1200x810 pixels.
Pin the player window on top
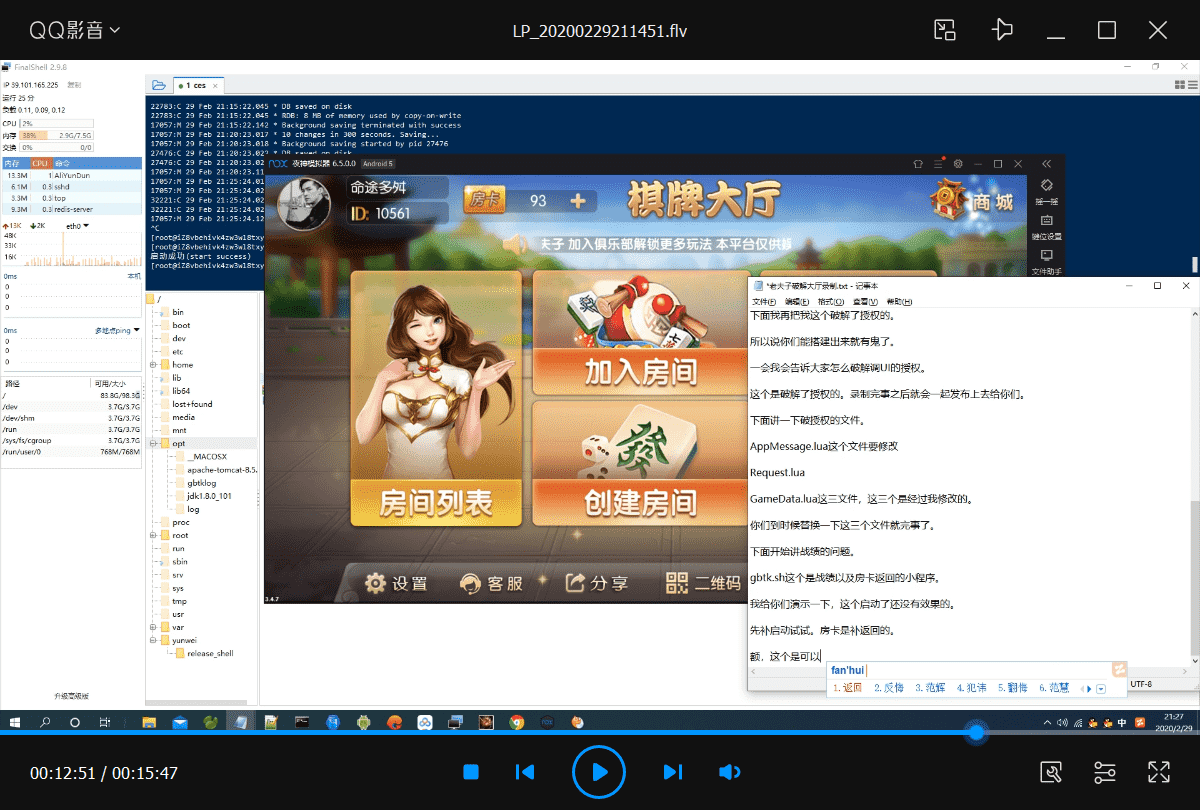pos(1002,30)
